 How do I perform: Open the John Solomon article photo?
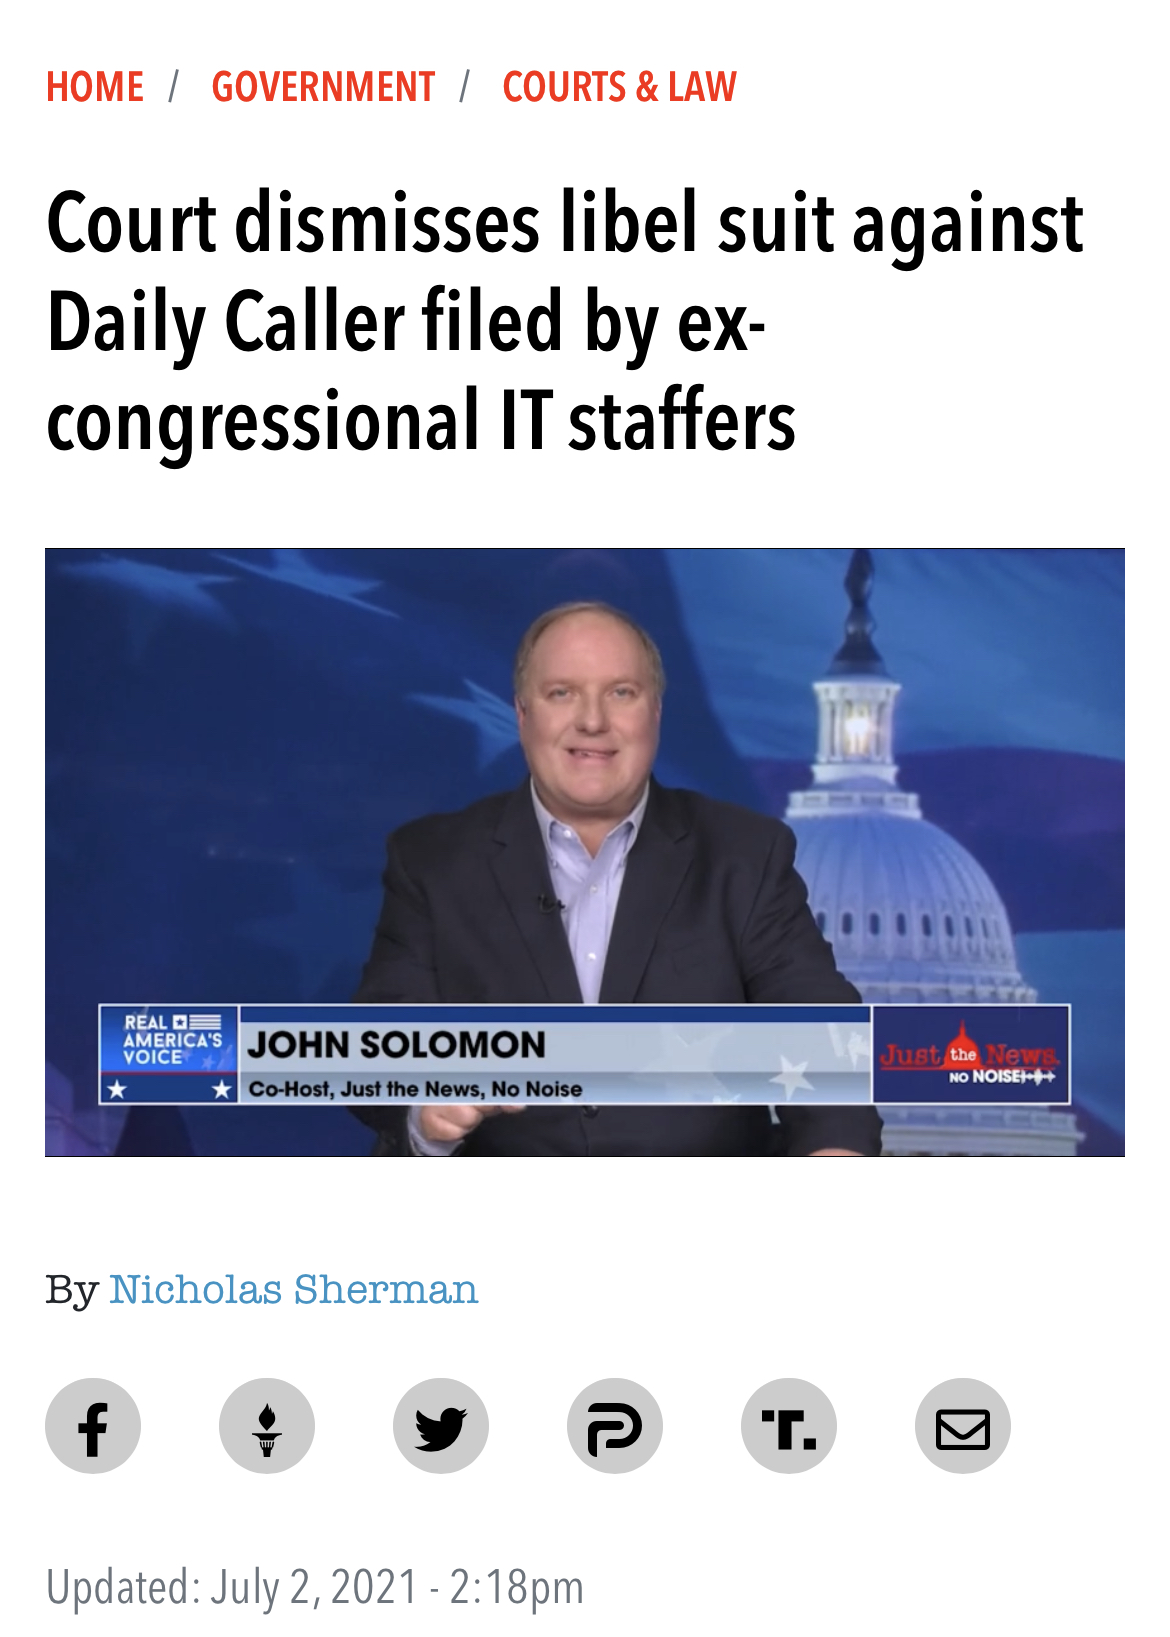[585, 852]
